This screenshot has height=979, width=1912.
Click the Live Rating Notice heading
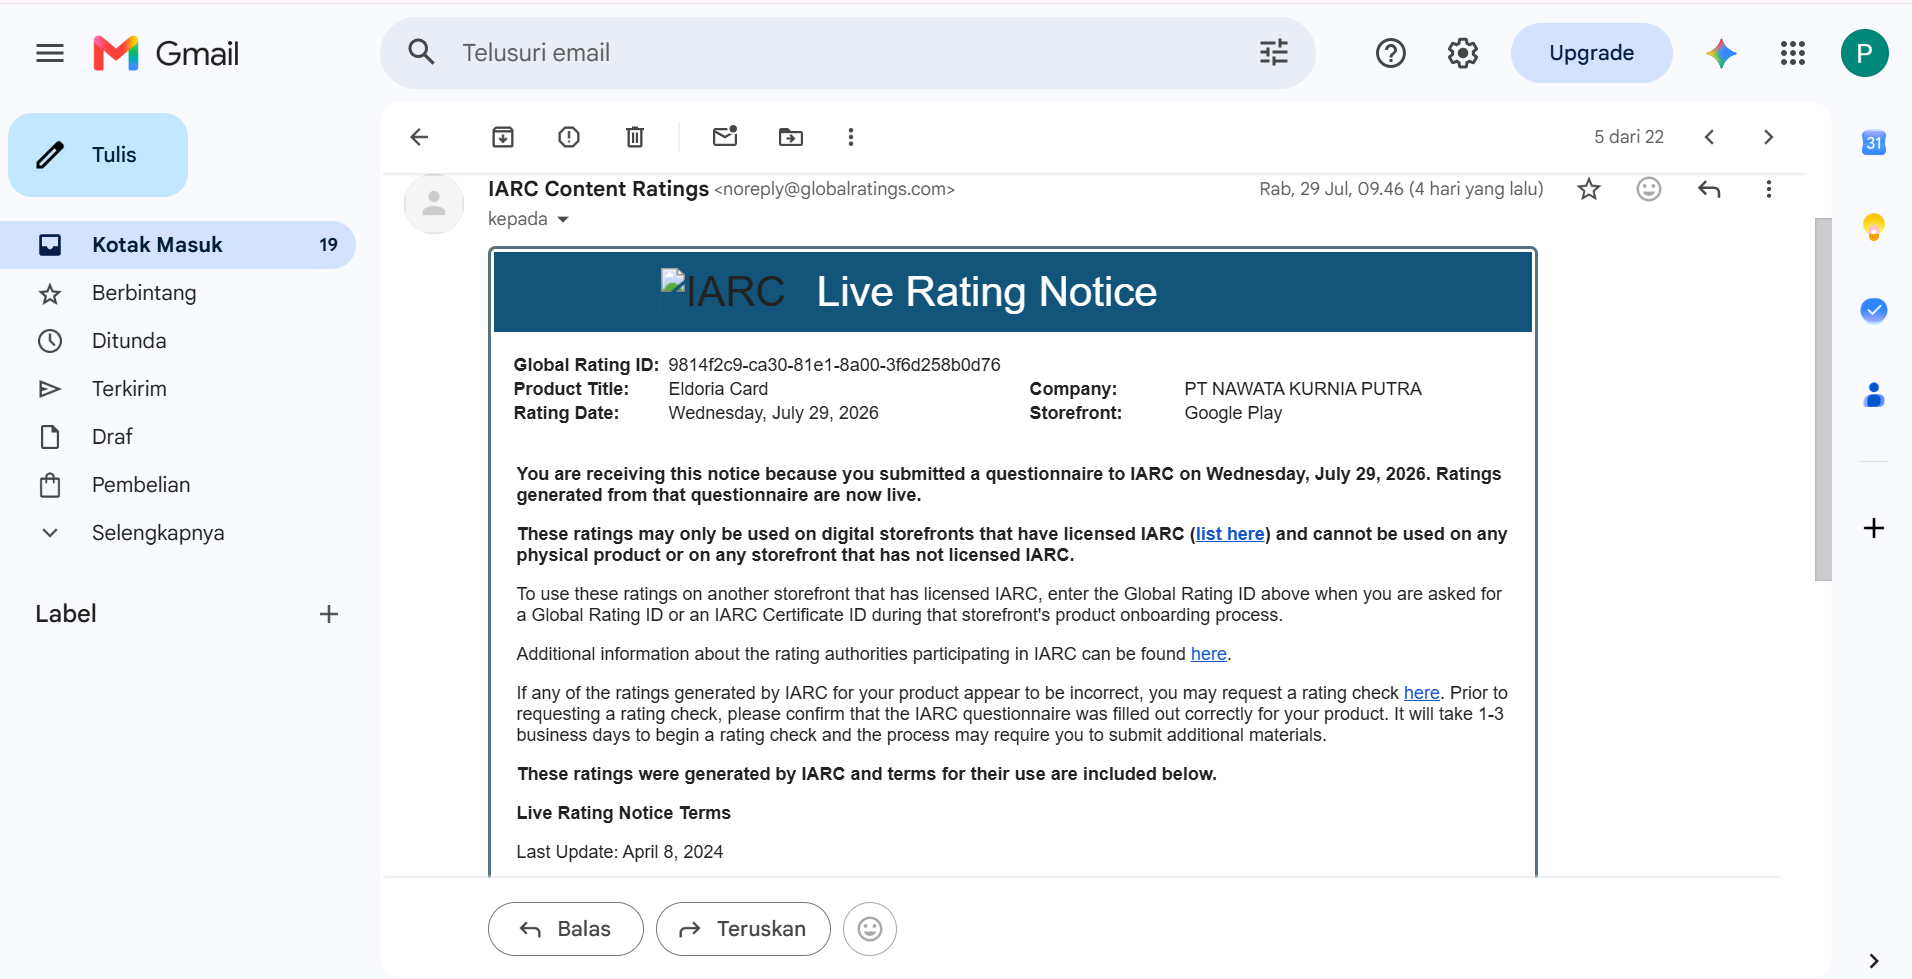pos(986,292)
